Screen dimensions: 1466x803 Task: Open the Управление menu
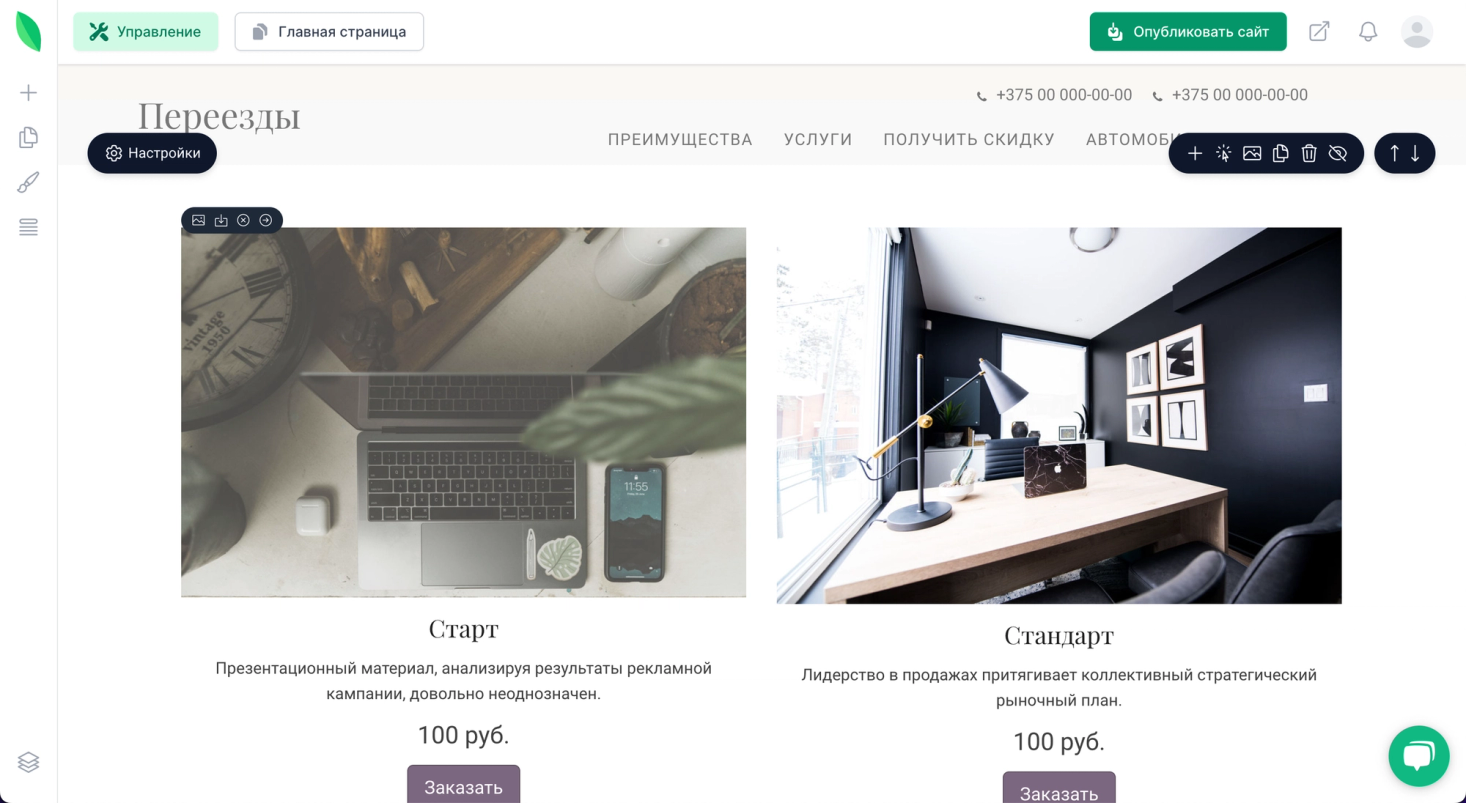[x=145, y=32]
